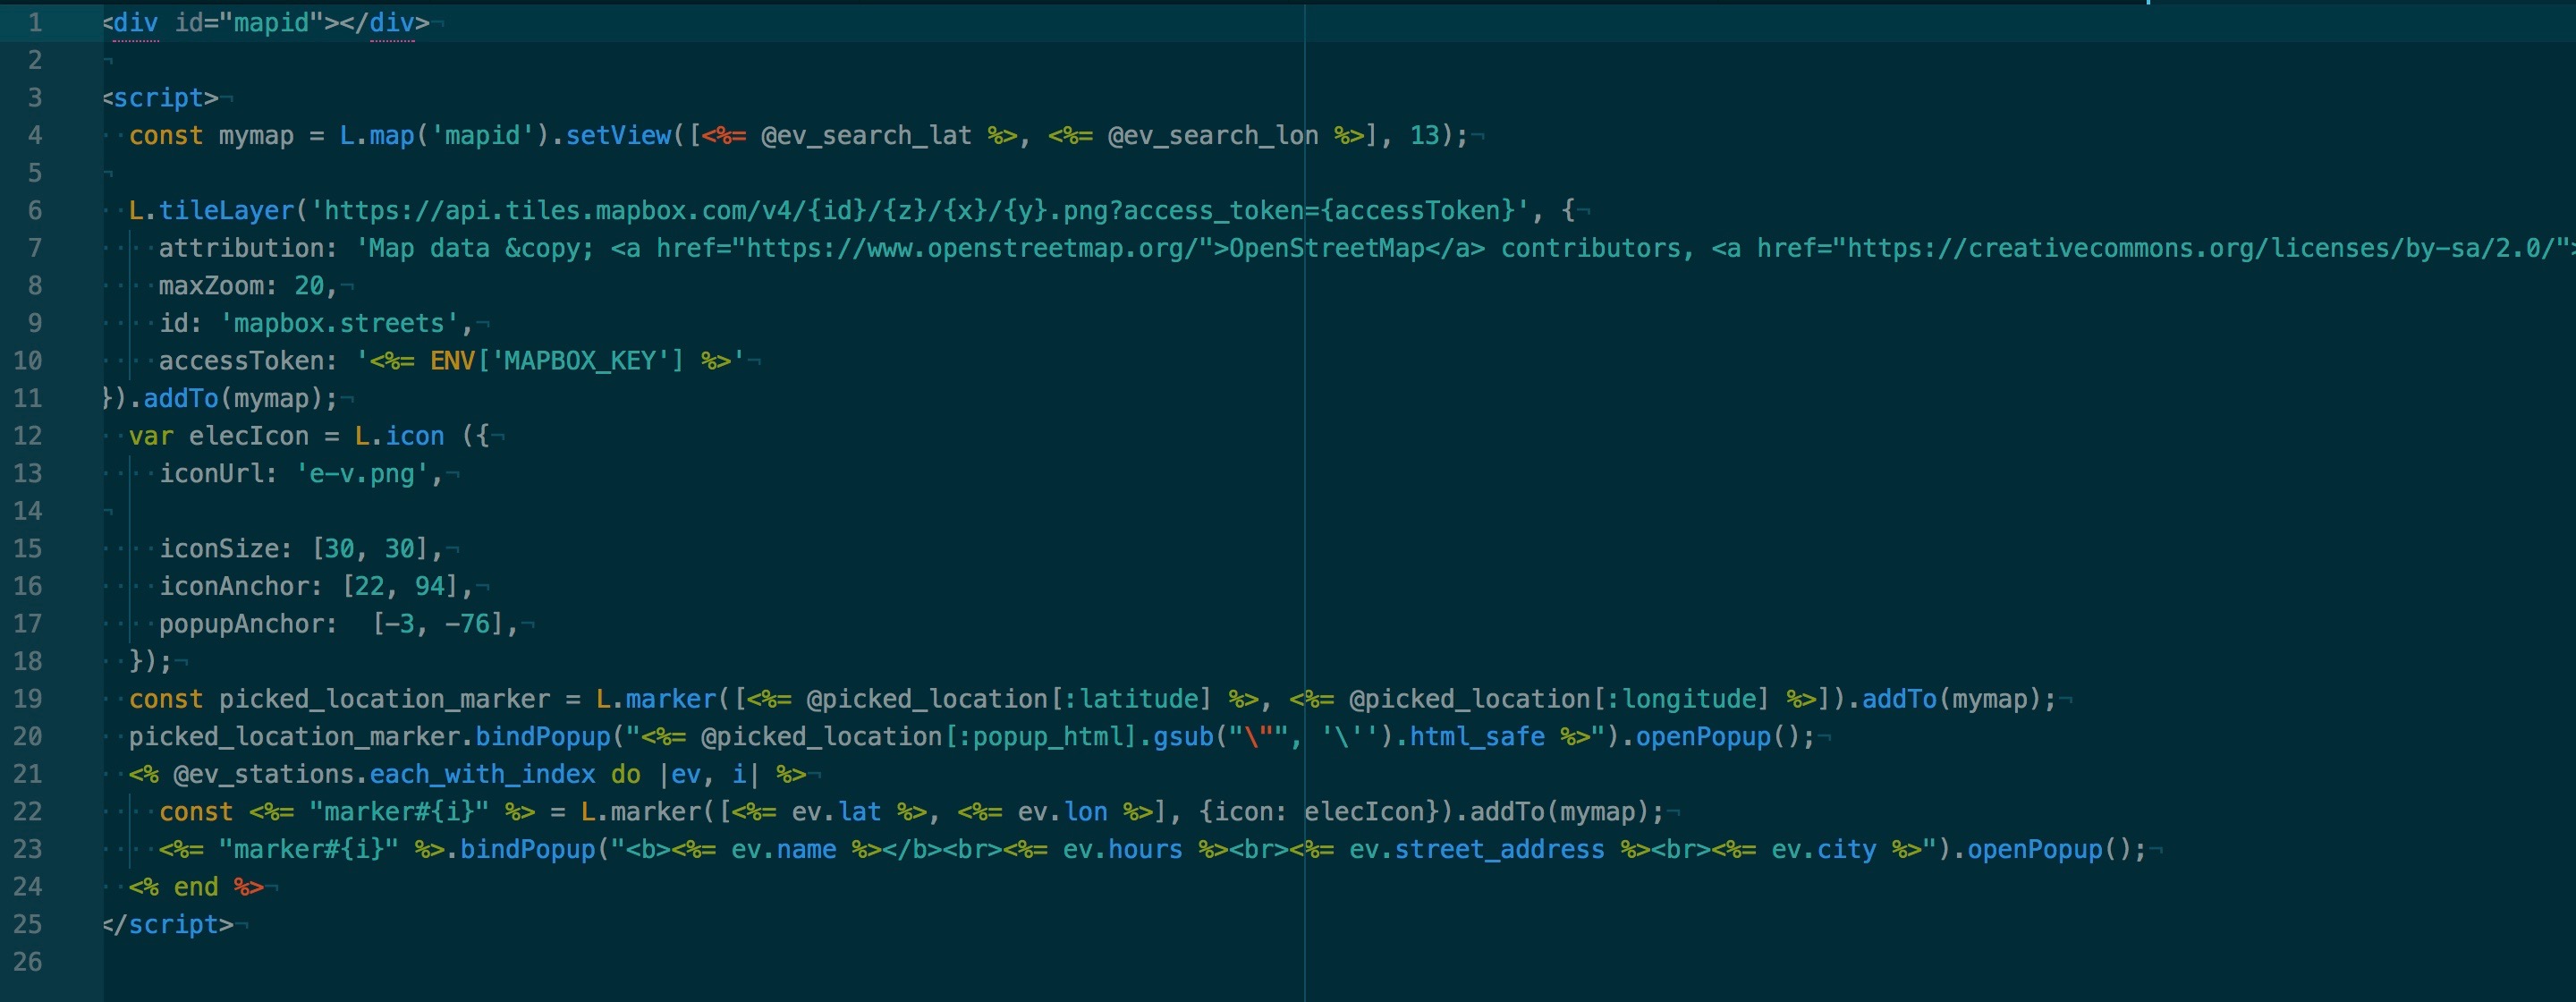Place cursor on the setView method call

point(618,136)
